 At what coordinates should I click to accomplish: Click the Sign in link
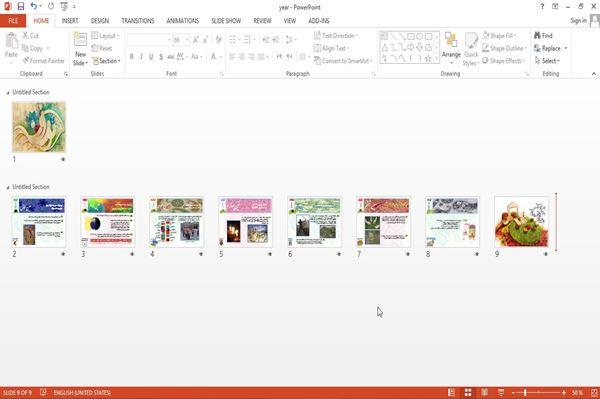[578, 21]
